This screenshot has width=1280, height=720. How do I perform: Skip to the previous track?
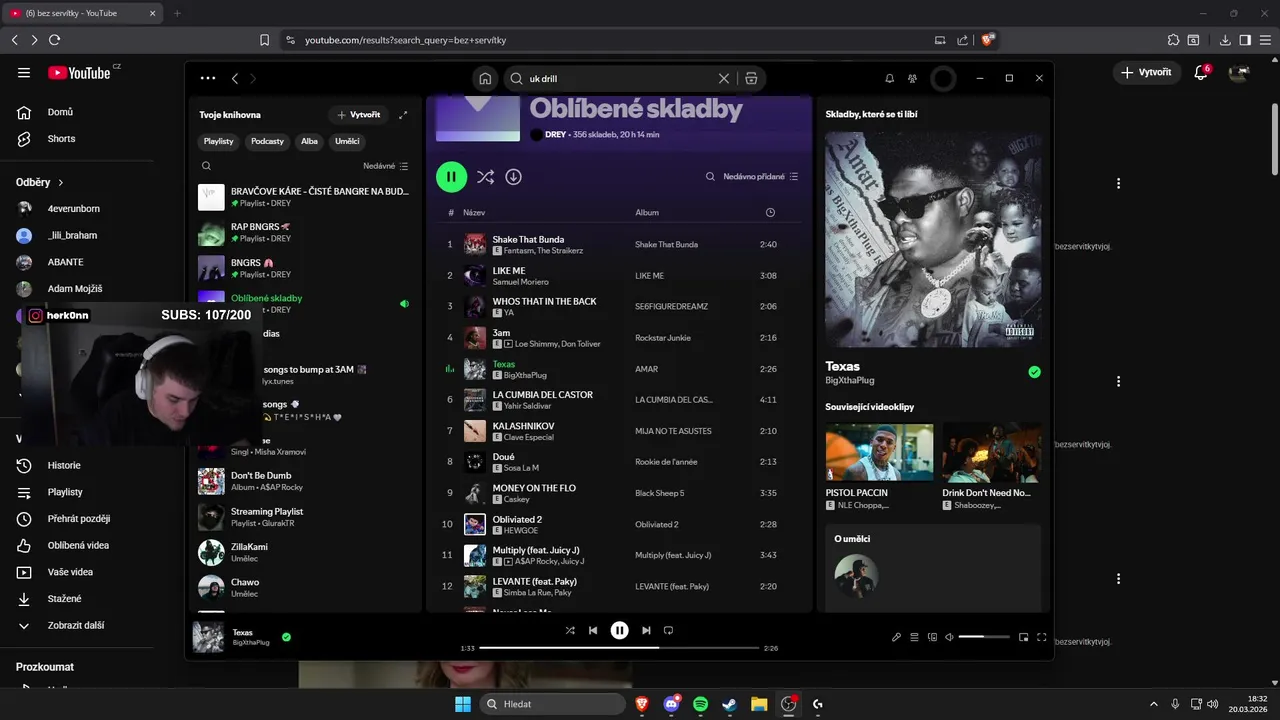(593, 630)
